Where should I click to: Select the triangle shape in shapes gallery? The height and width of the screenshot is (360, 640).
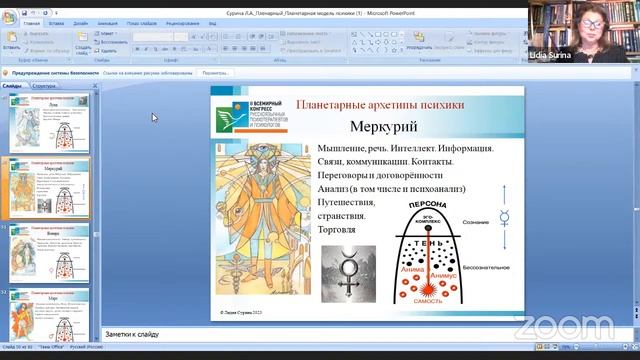point(354,42)
